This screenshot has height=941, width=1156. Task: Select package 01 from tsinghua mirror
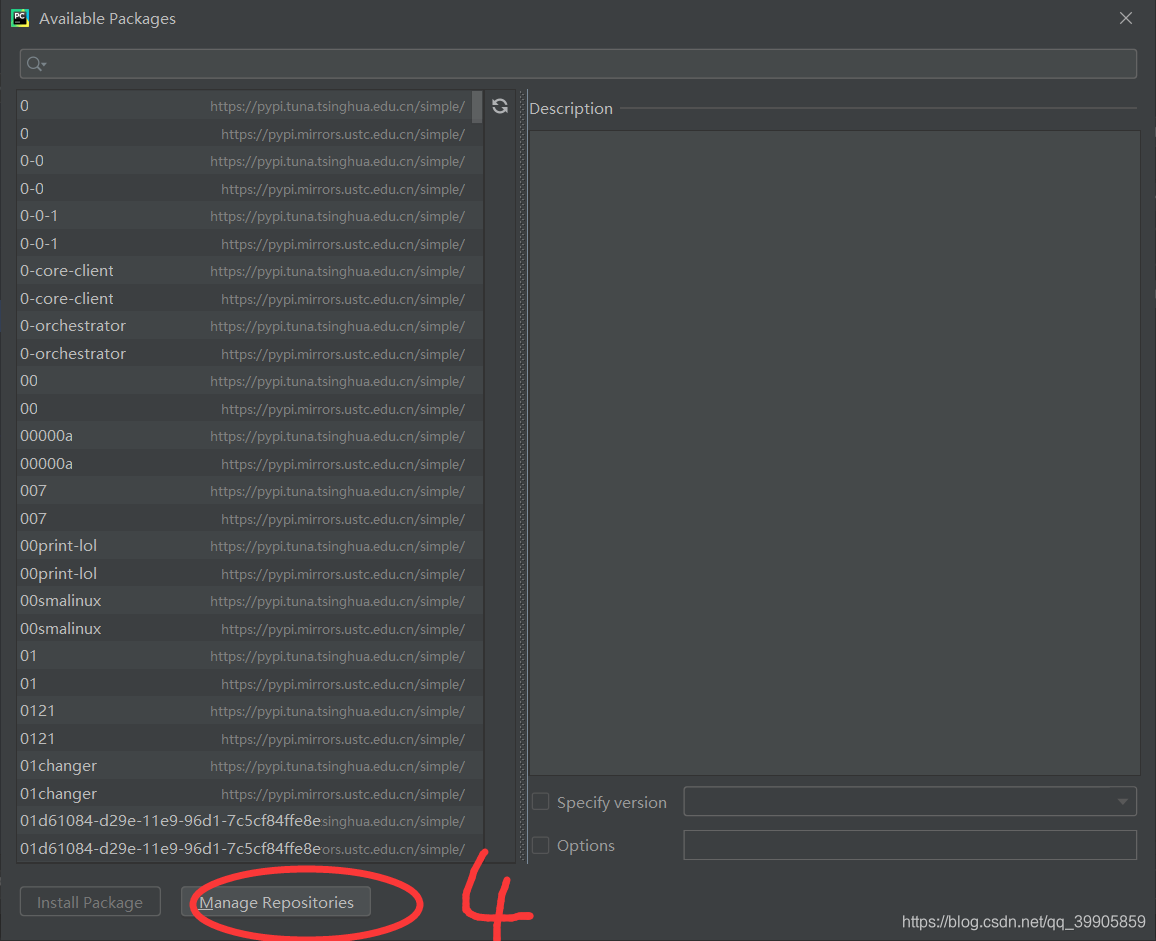[250, 656]
